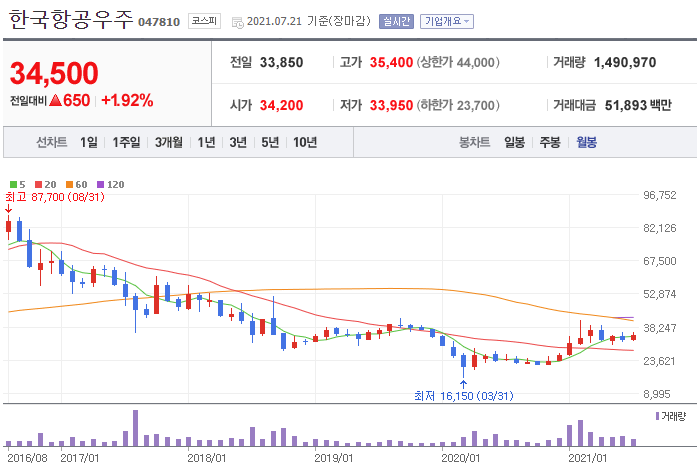Viewport: 697px width, 476px height.
Task: Switch to the 1년 chart period
Action: coord(206,142)
